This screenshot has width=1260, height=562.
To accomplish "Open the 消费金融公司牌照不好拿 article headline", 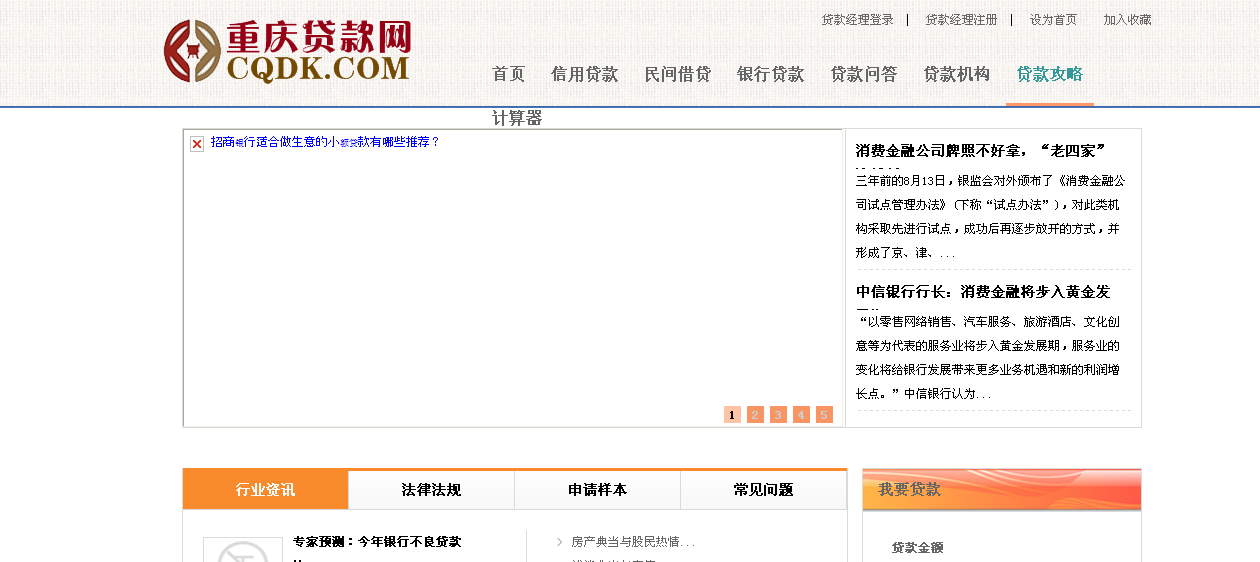I will point(980,151).
